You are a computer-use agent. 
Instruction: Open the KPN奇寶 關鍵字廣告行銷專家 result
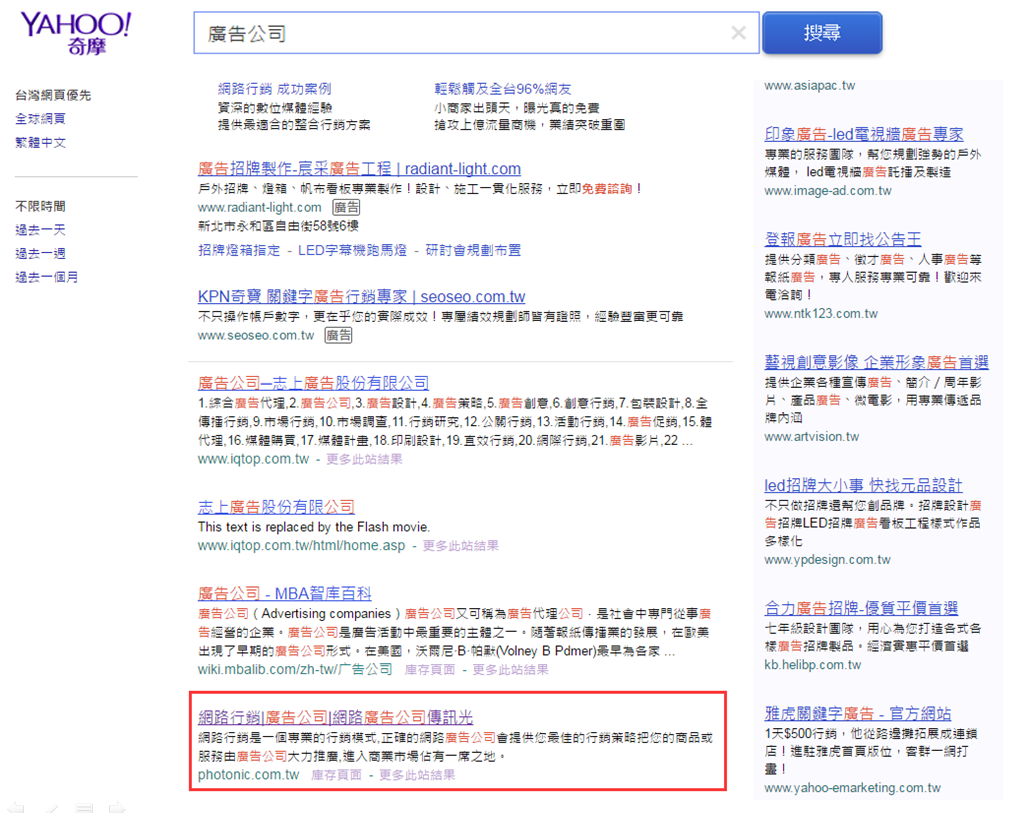point(361,297)
